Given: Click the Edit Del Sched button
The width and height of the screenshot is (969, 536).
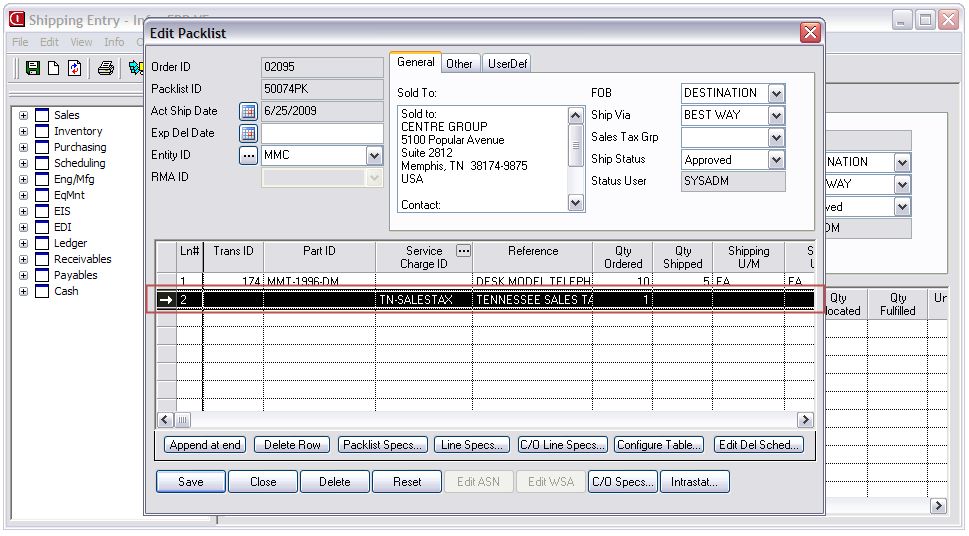Looking at the screenshot, I should click(758, 445).
